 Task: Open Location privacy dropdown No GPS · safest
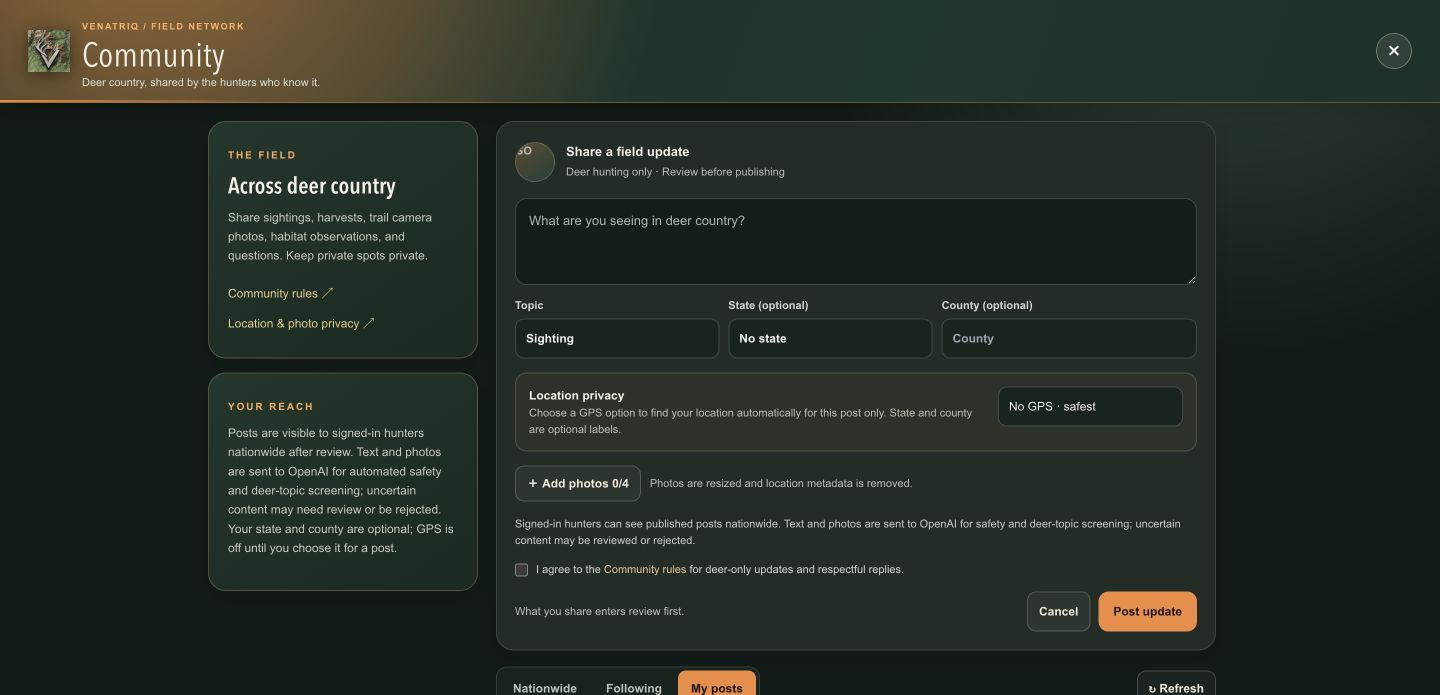pyautogui.click(x=1090, y=406)
